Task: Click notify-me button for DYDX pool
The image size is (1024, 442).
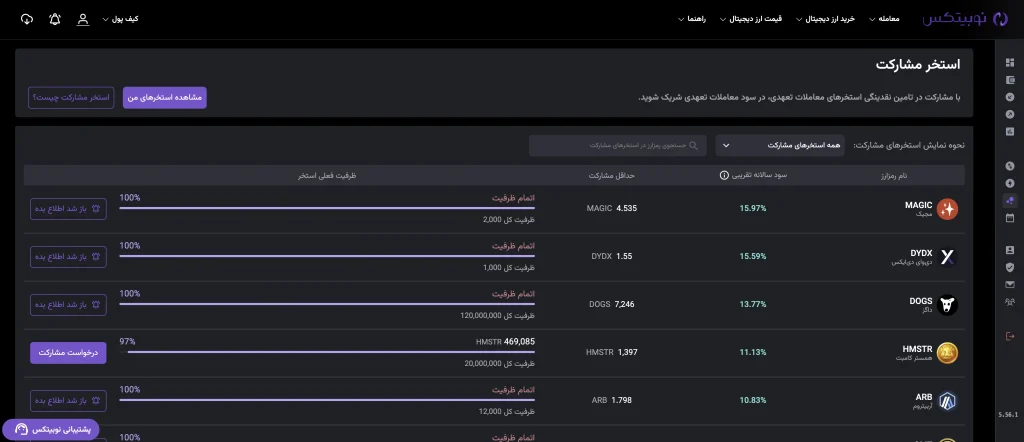Action: tap(69, 257)
